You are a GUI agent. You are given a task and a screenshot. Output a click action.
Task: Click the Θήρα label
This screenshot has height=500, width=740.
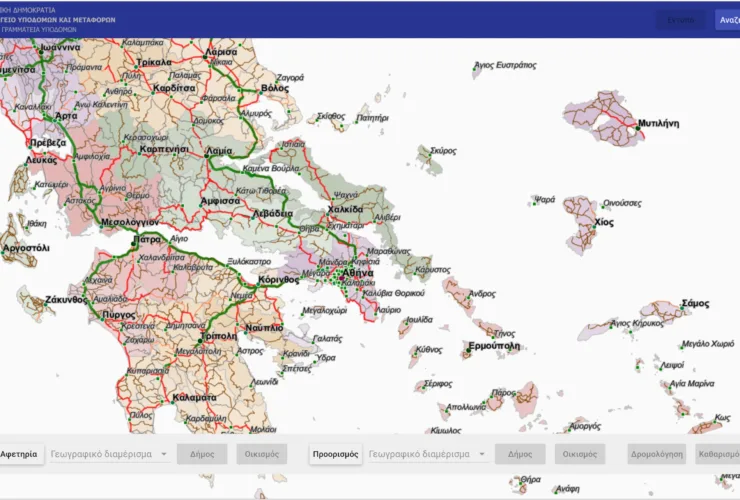pos(531,480)
